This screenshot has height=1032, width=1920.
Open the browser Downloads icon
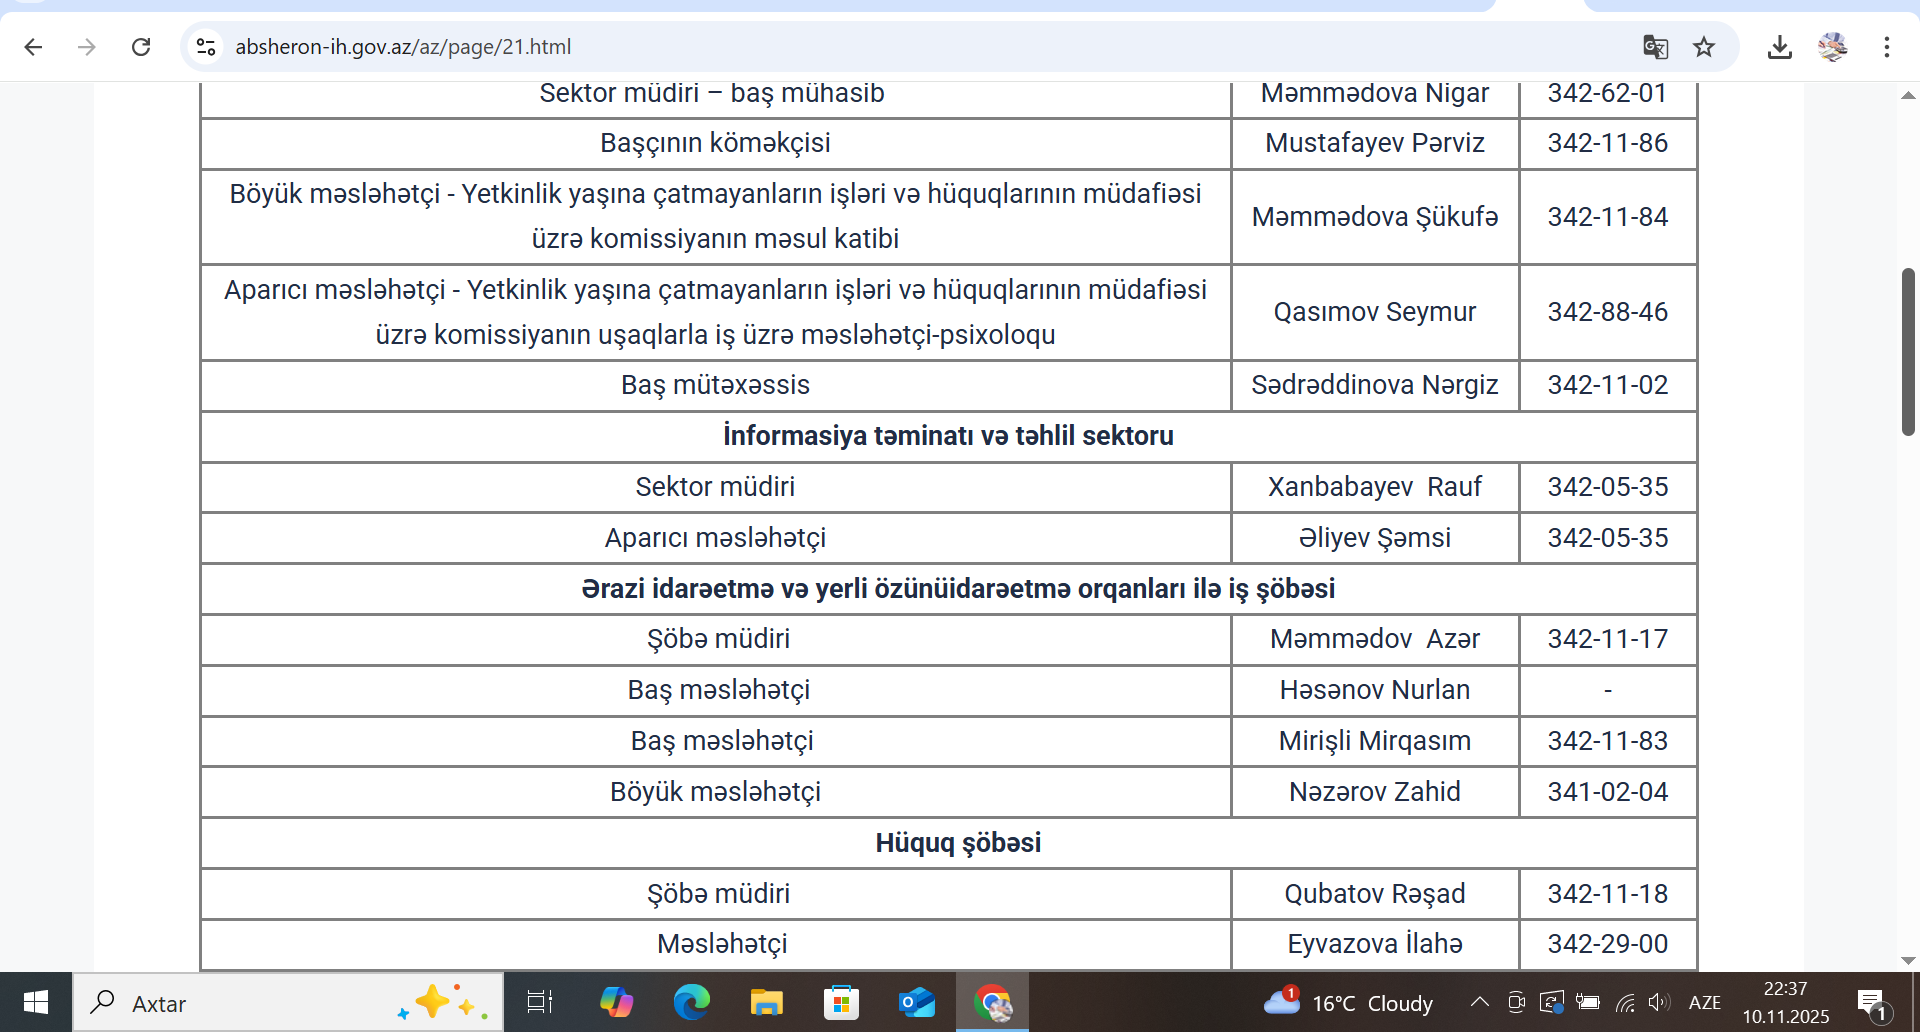(1779, 47)
